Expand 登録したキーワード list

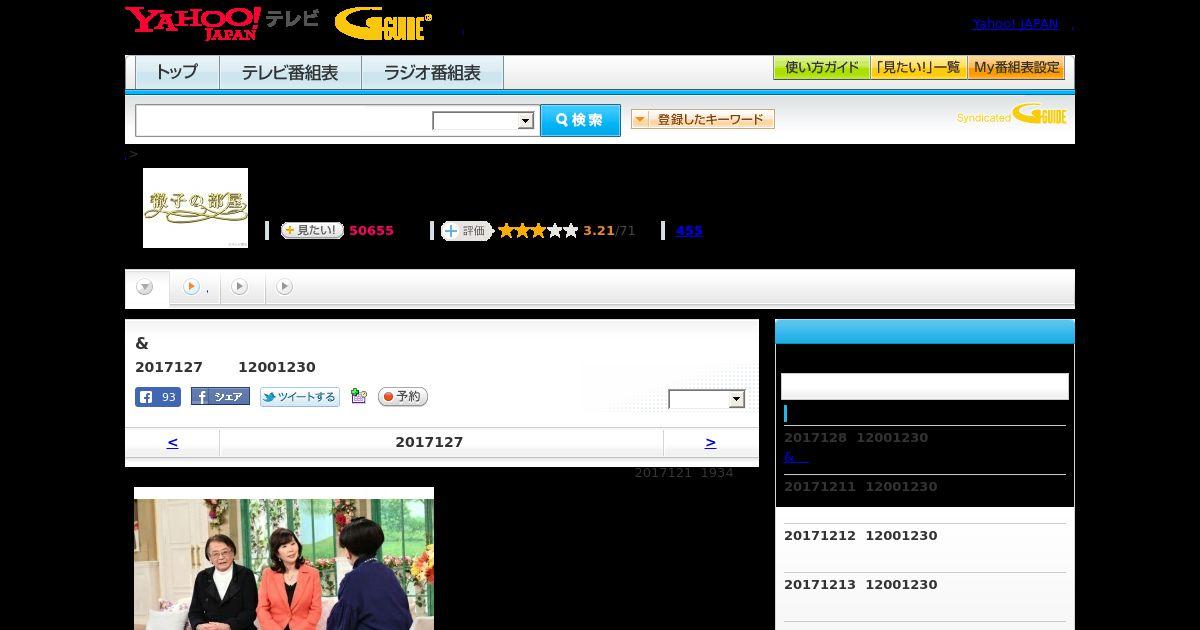[703, 119]
